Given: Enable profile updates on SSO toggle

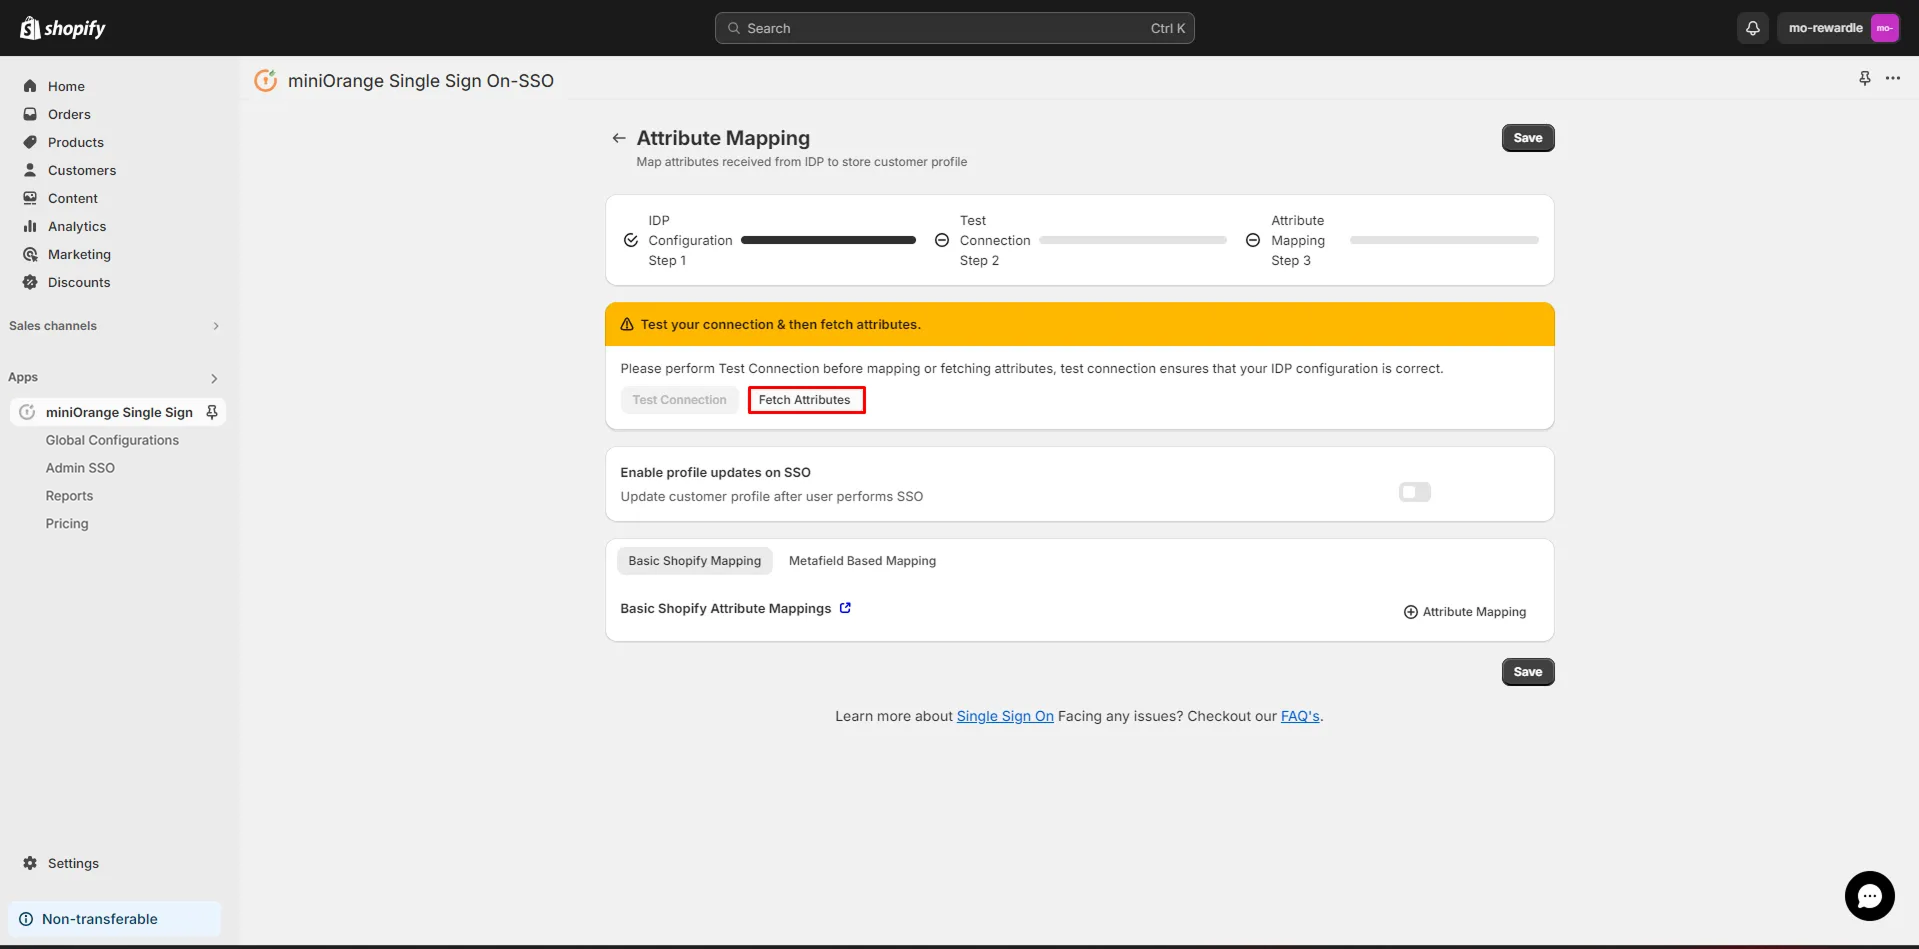Looking at the screenshot, I should point(1413,491).
